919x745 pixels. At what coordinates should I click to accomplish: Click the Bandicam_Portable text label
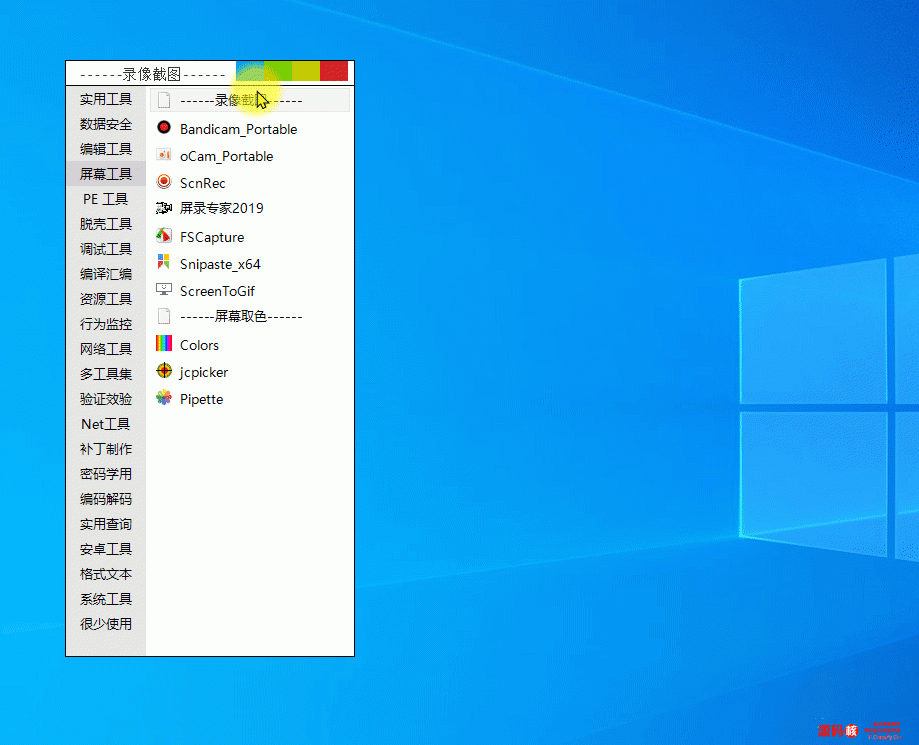[x=239, y=130]
